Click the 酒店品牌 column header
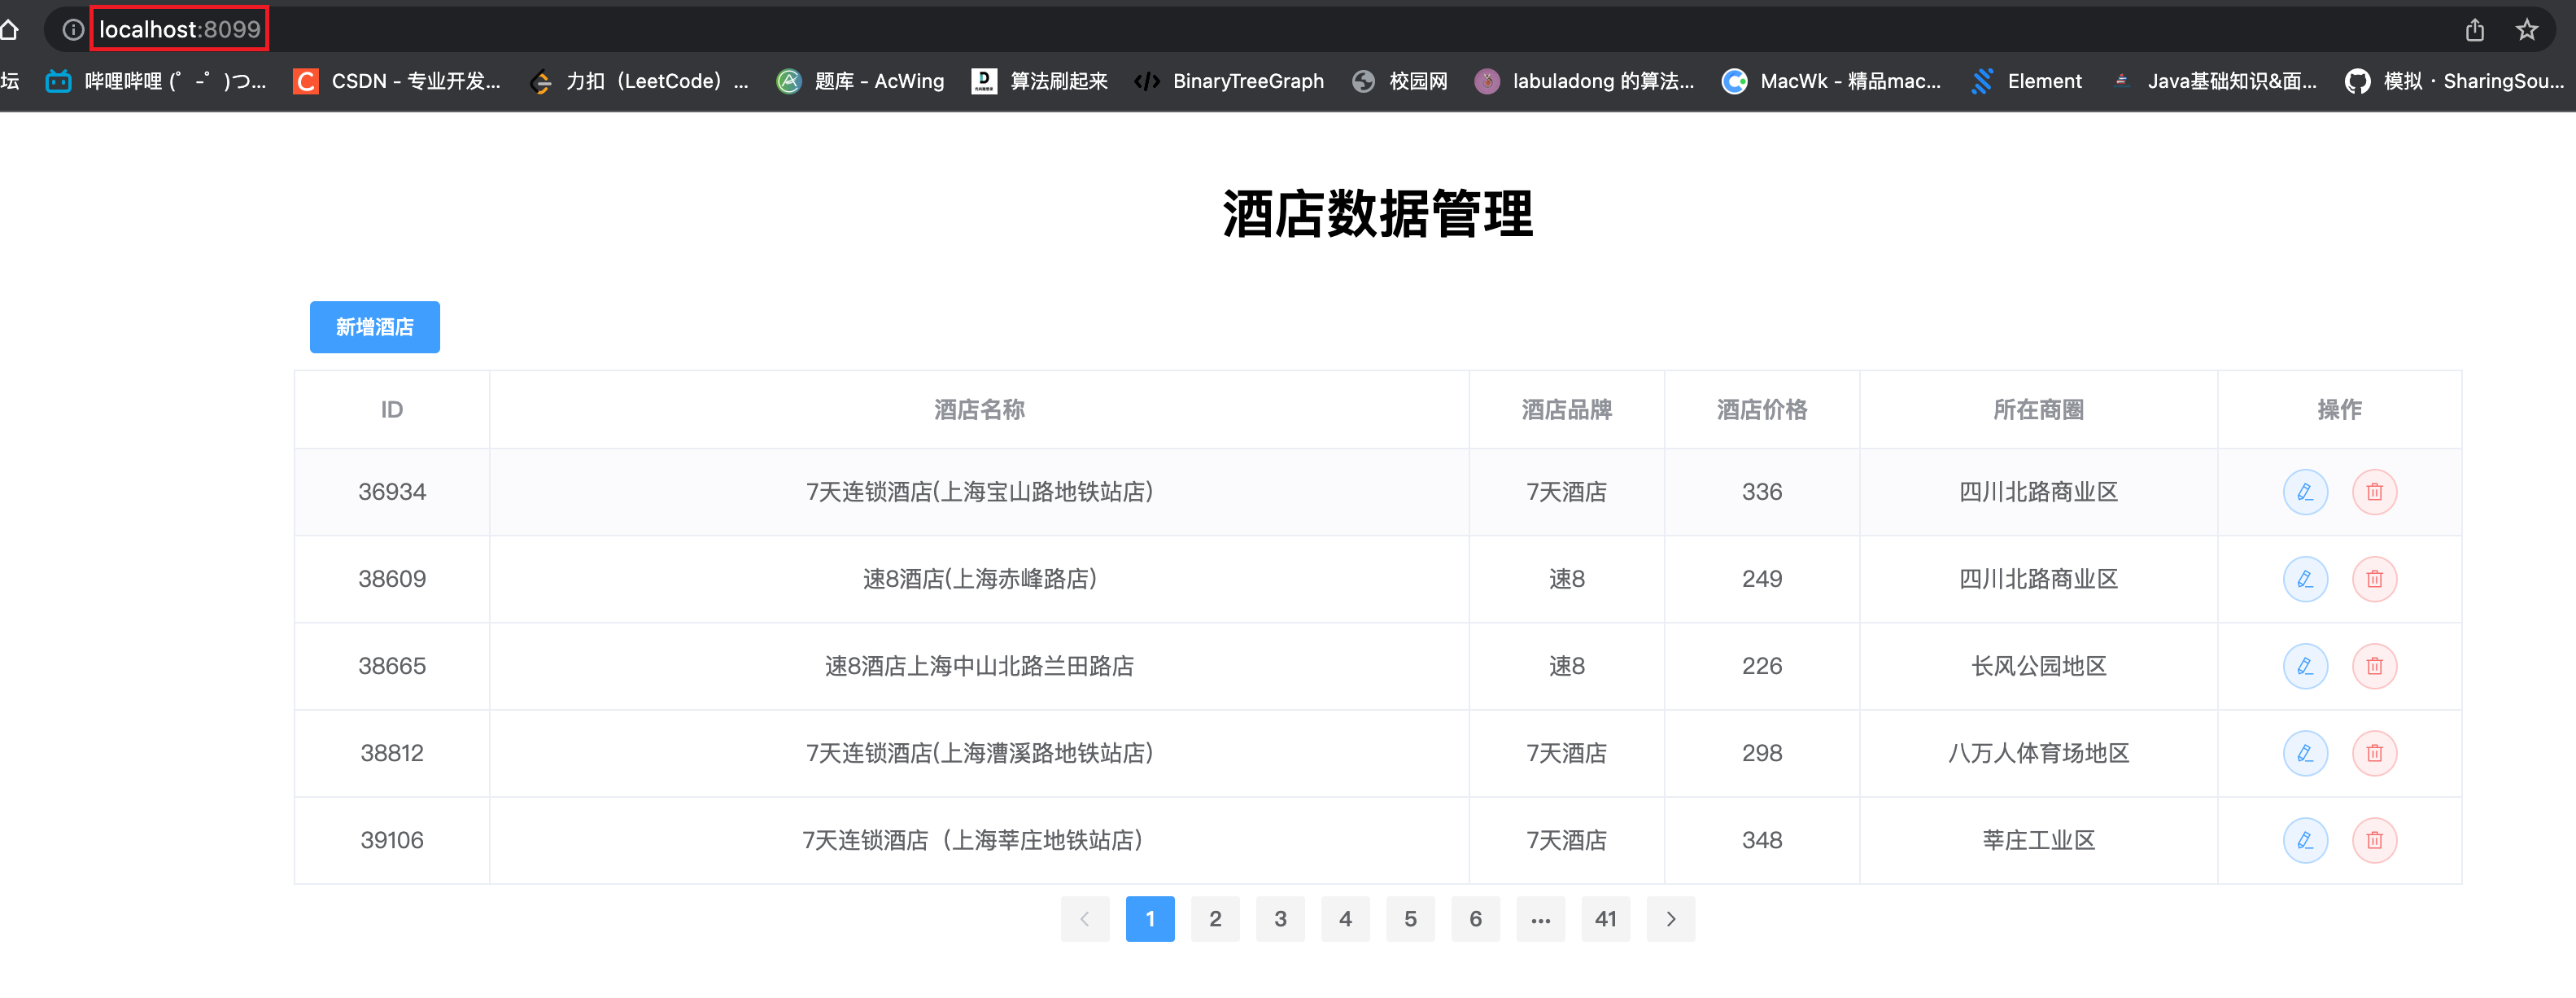Image resolution: width=2576 pixels, height=998 pixels. [x=1567, y=410]
